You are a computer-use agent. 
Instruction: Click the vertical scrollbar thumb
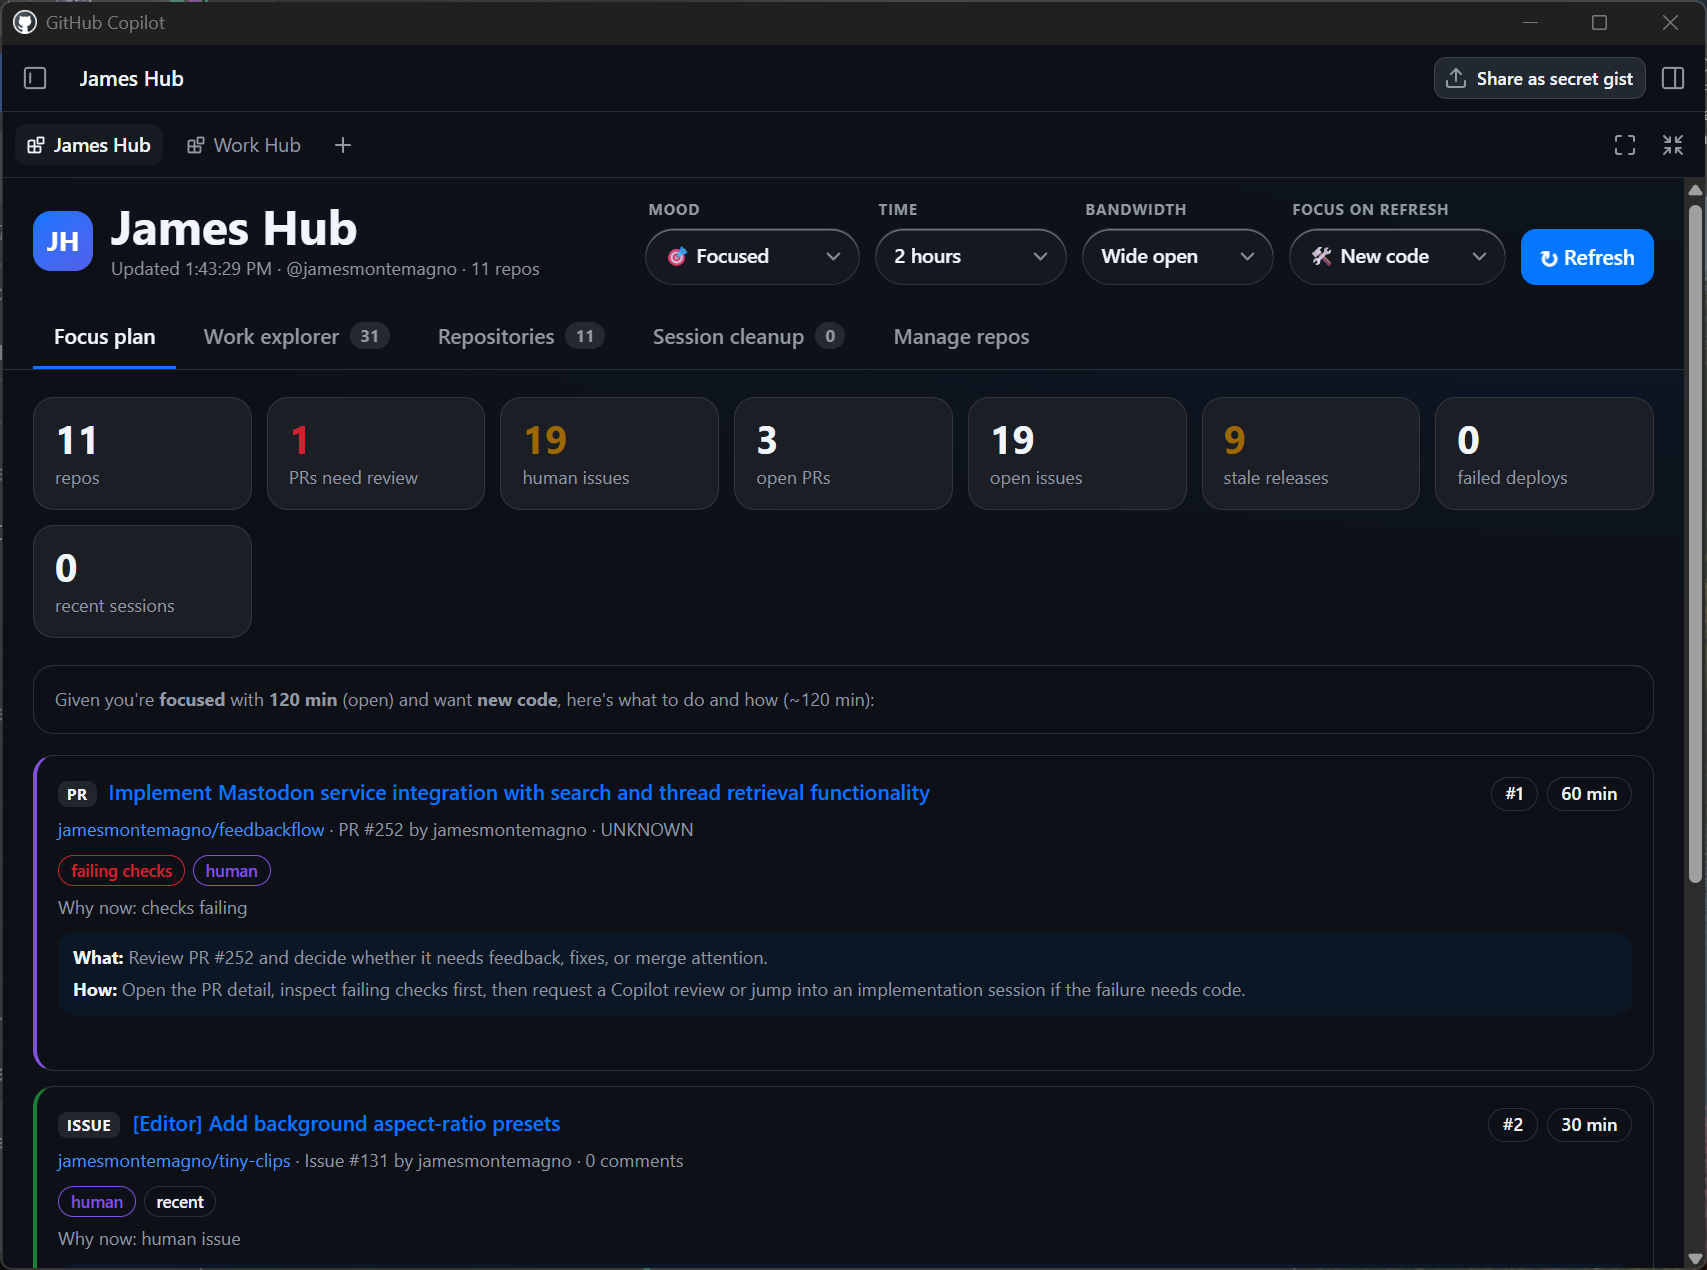tap(1695, 543)
